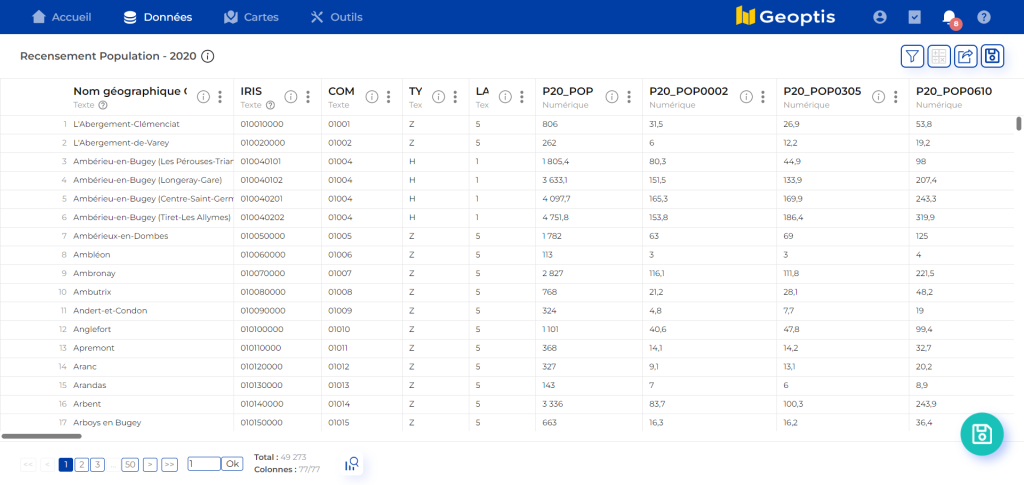Open the Cartes menu
1024x485 pixels.
point(252,17)
